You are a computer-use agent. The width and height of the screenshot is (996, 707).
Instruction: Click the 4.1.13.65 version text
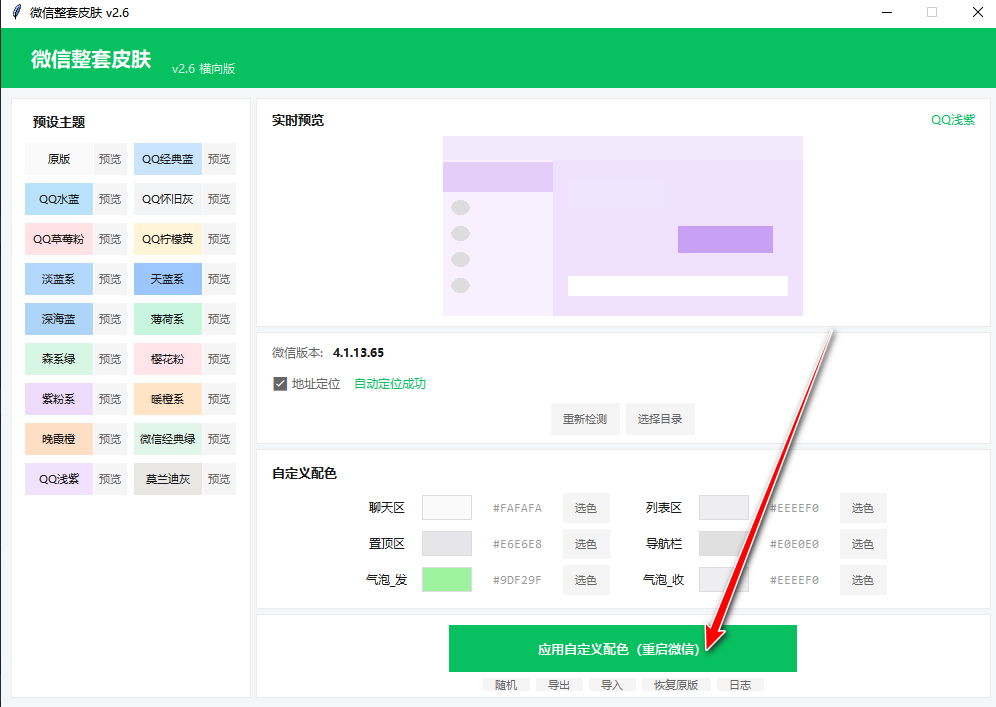[x=358, y=353]
